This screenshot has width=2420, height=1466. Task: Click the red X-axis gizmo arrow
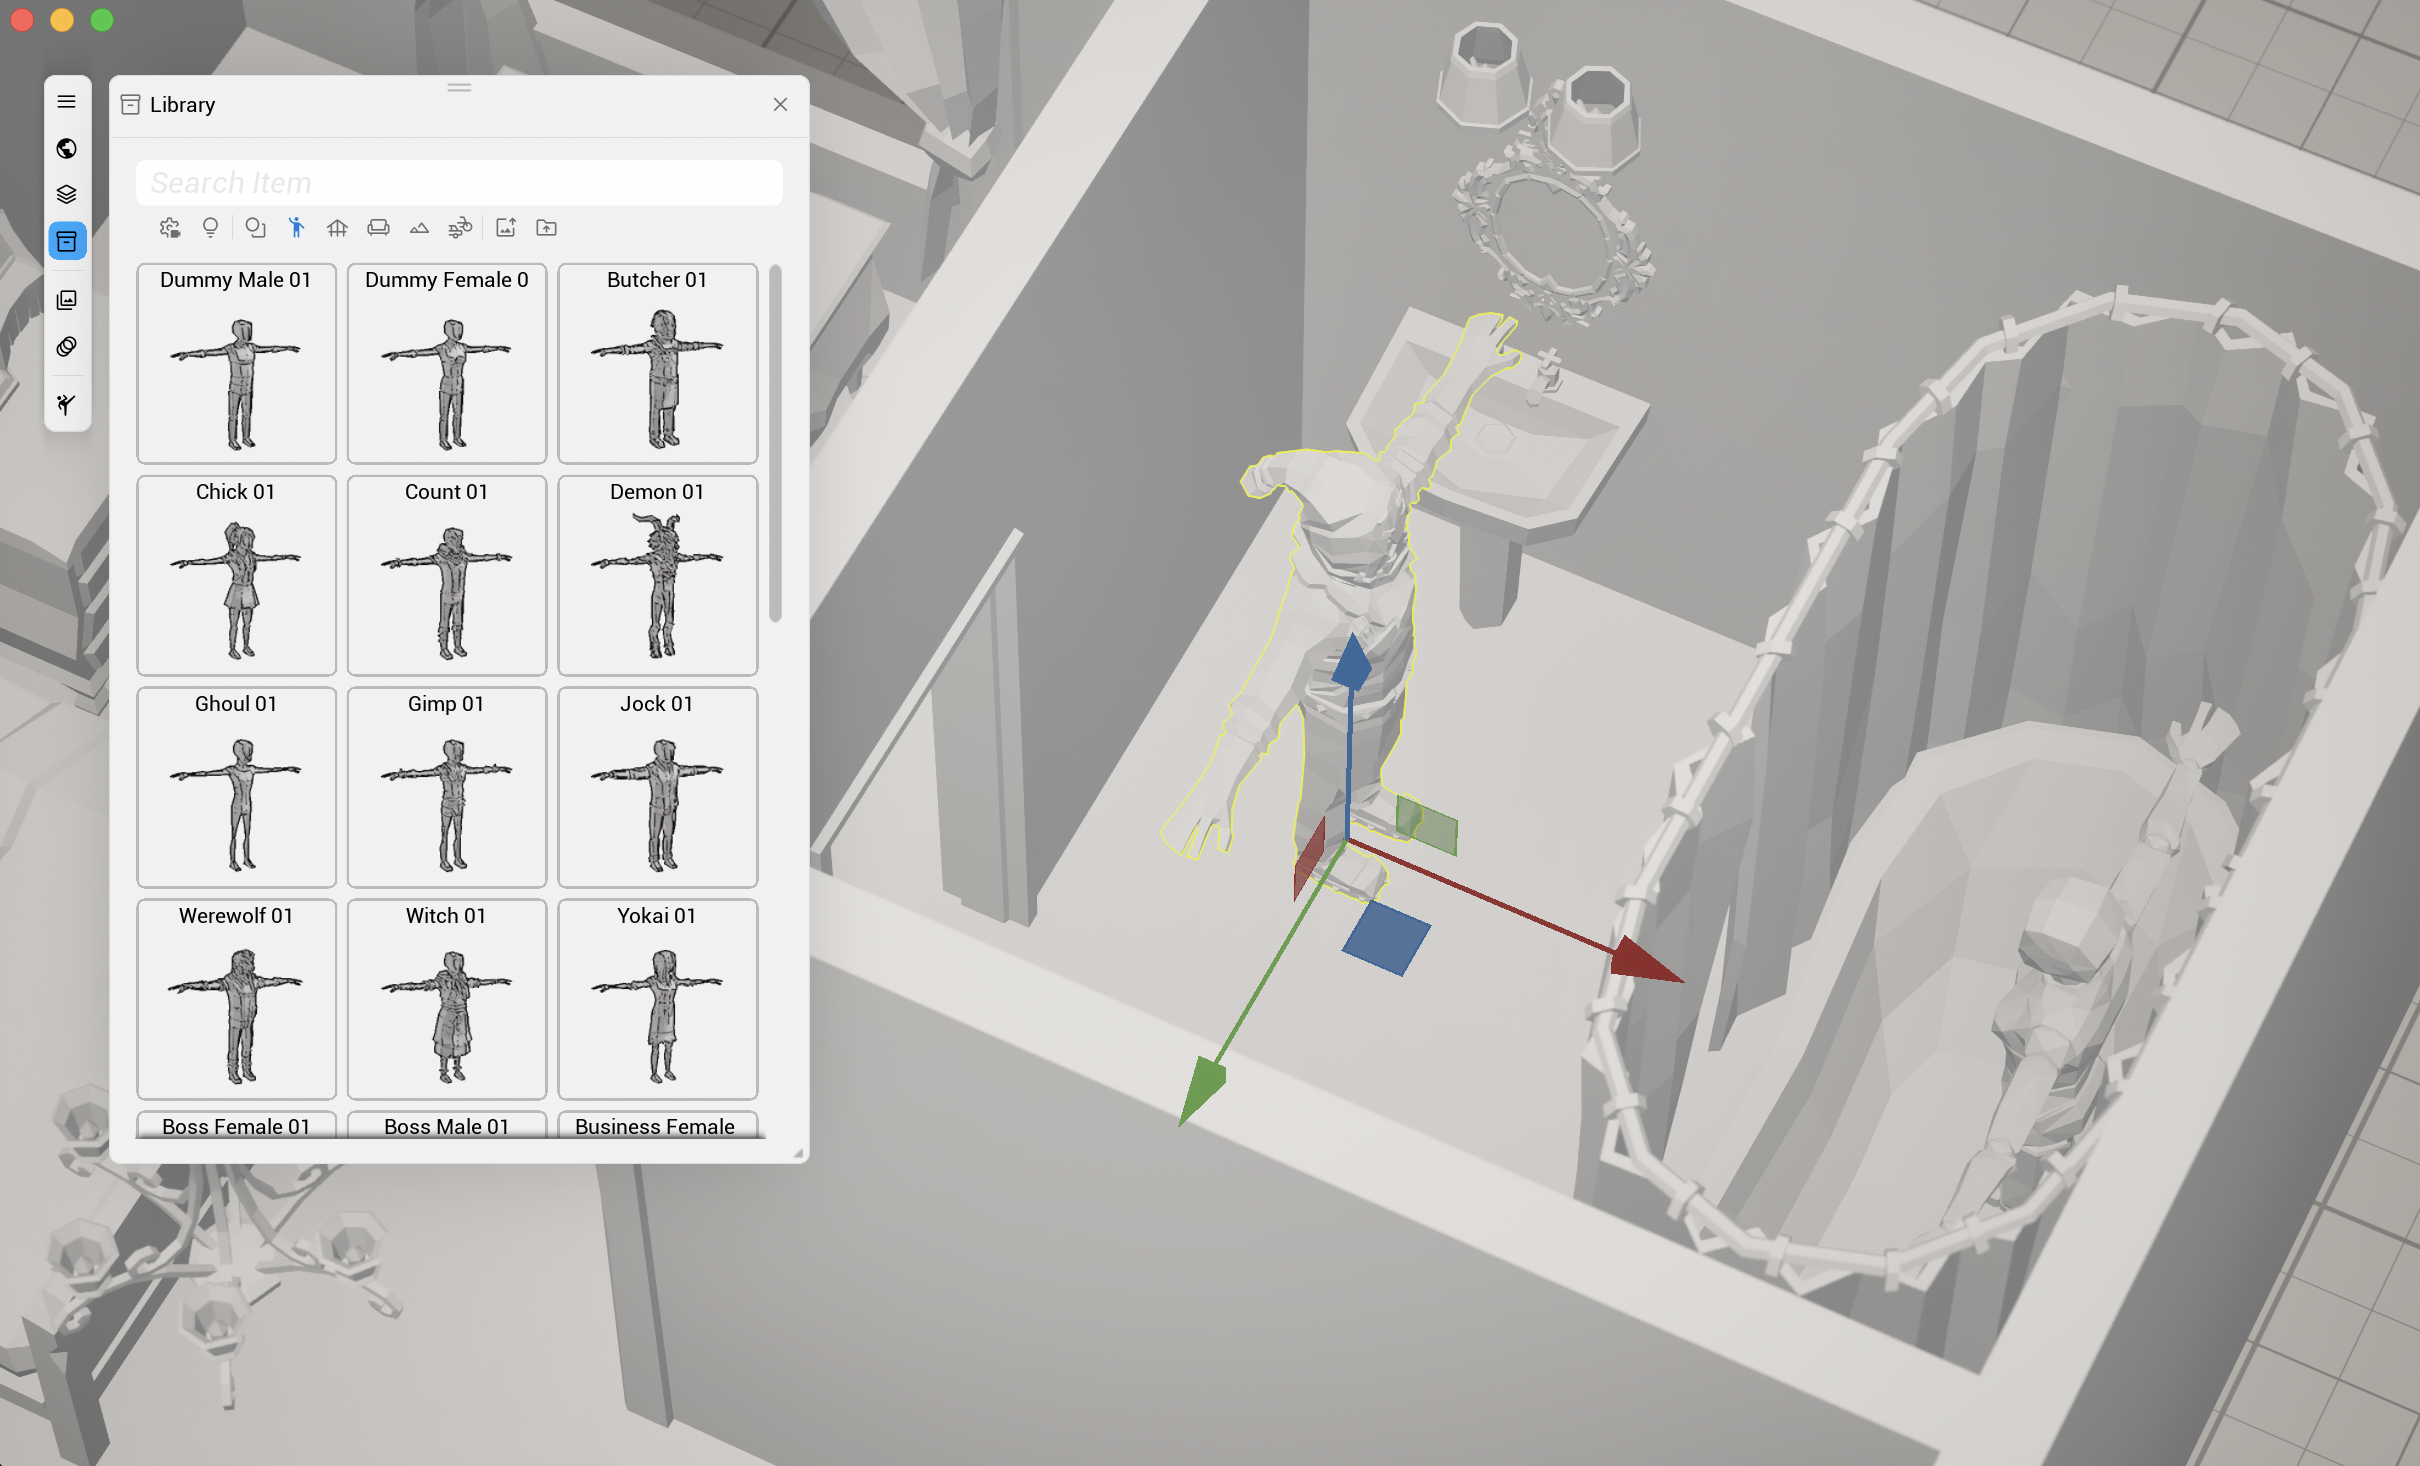point(1646,960)
